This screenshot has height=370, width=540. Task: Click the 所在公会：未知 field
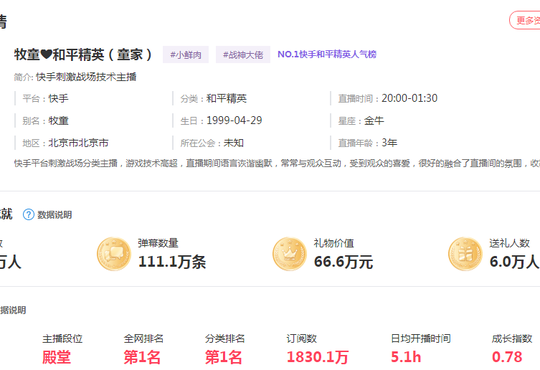coord(212,143)
